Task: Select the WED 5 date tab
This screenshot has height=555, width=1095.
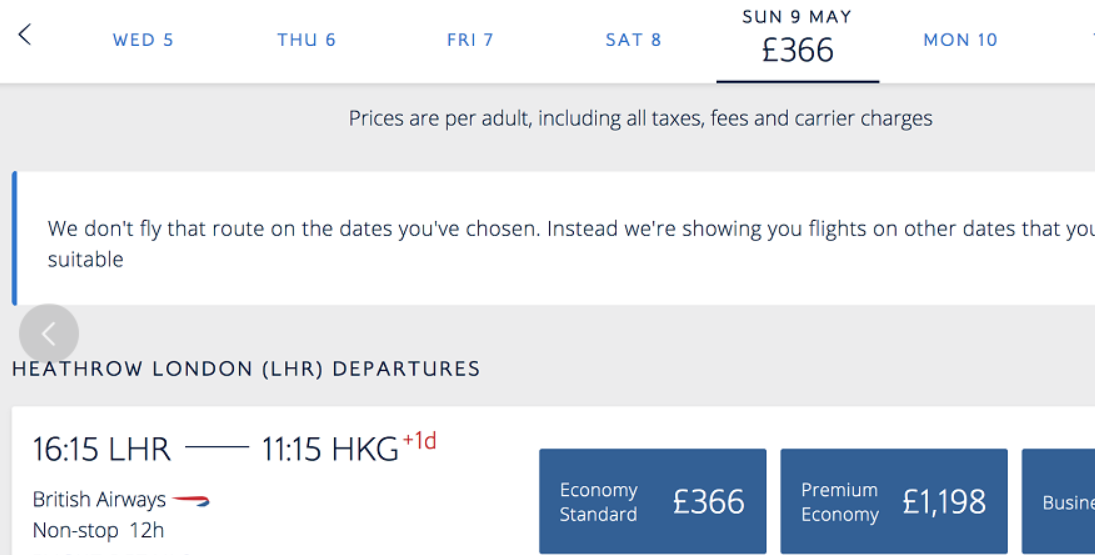Action: coord(143,40)
